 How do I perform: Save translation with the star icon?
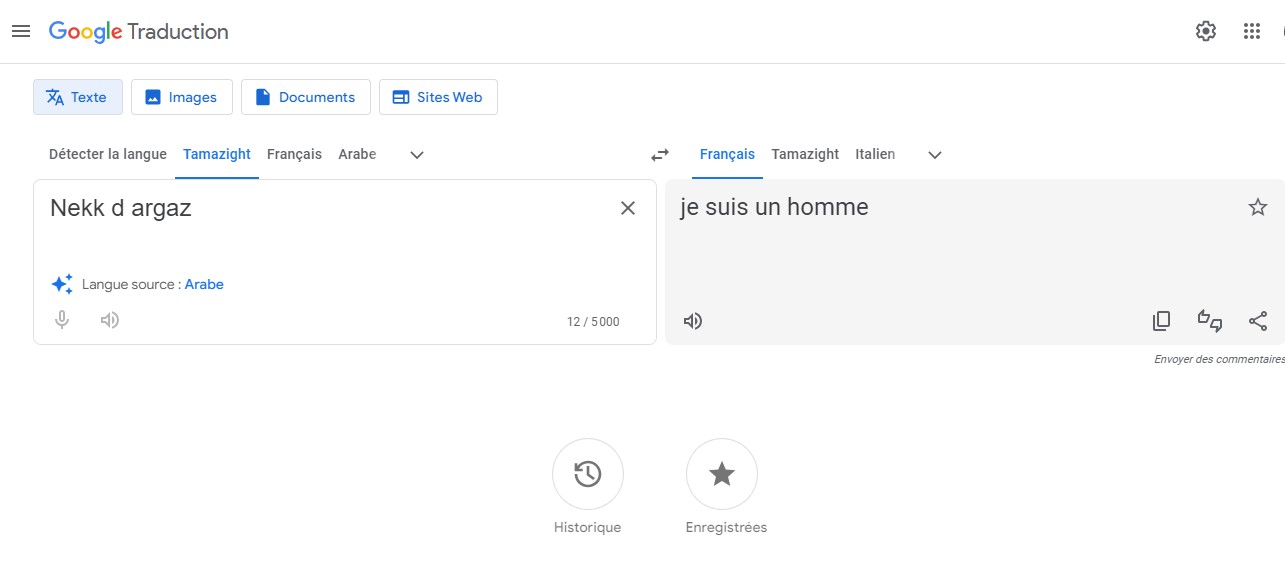tap(1258, 207)
